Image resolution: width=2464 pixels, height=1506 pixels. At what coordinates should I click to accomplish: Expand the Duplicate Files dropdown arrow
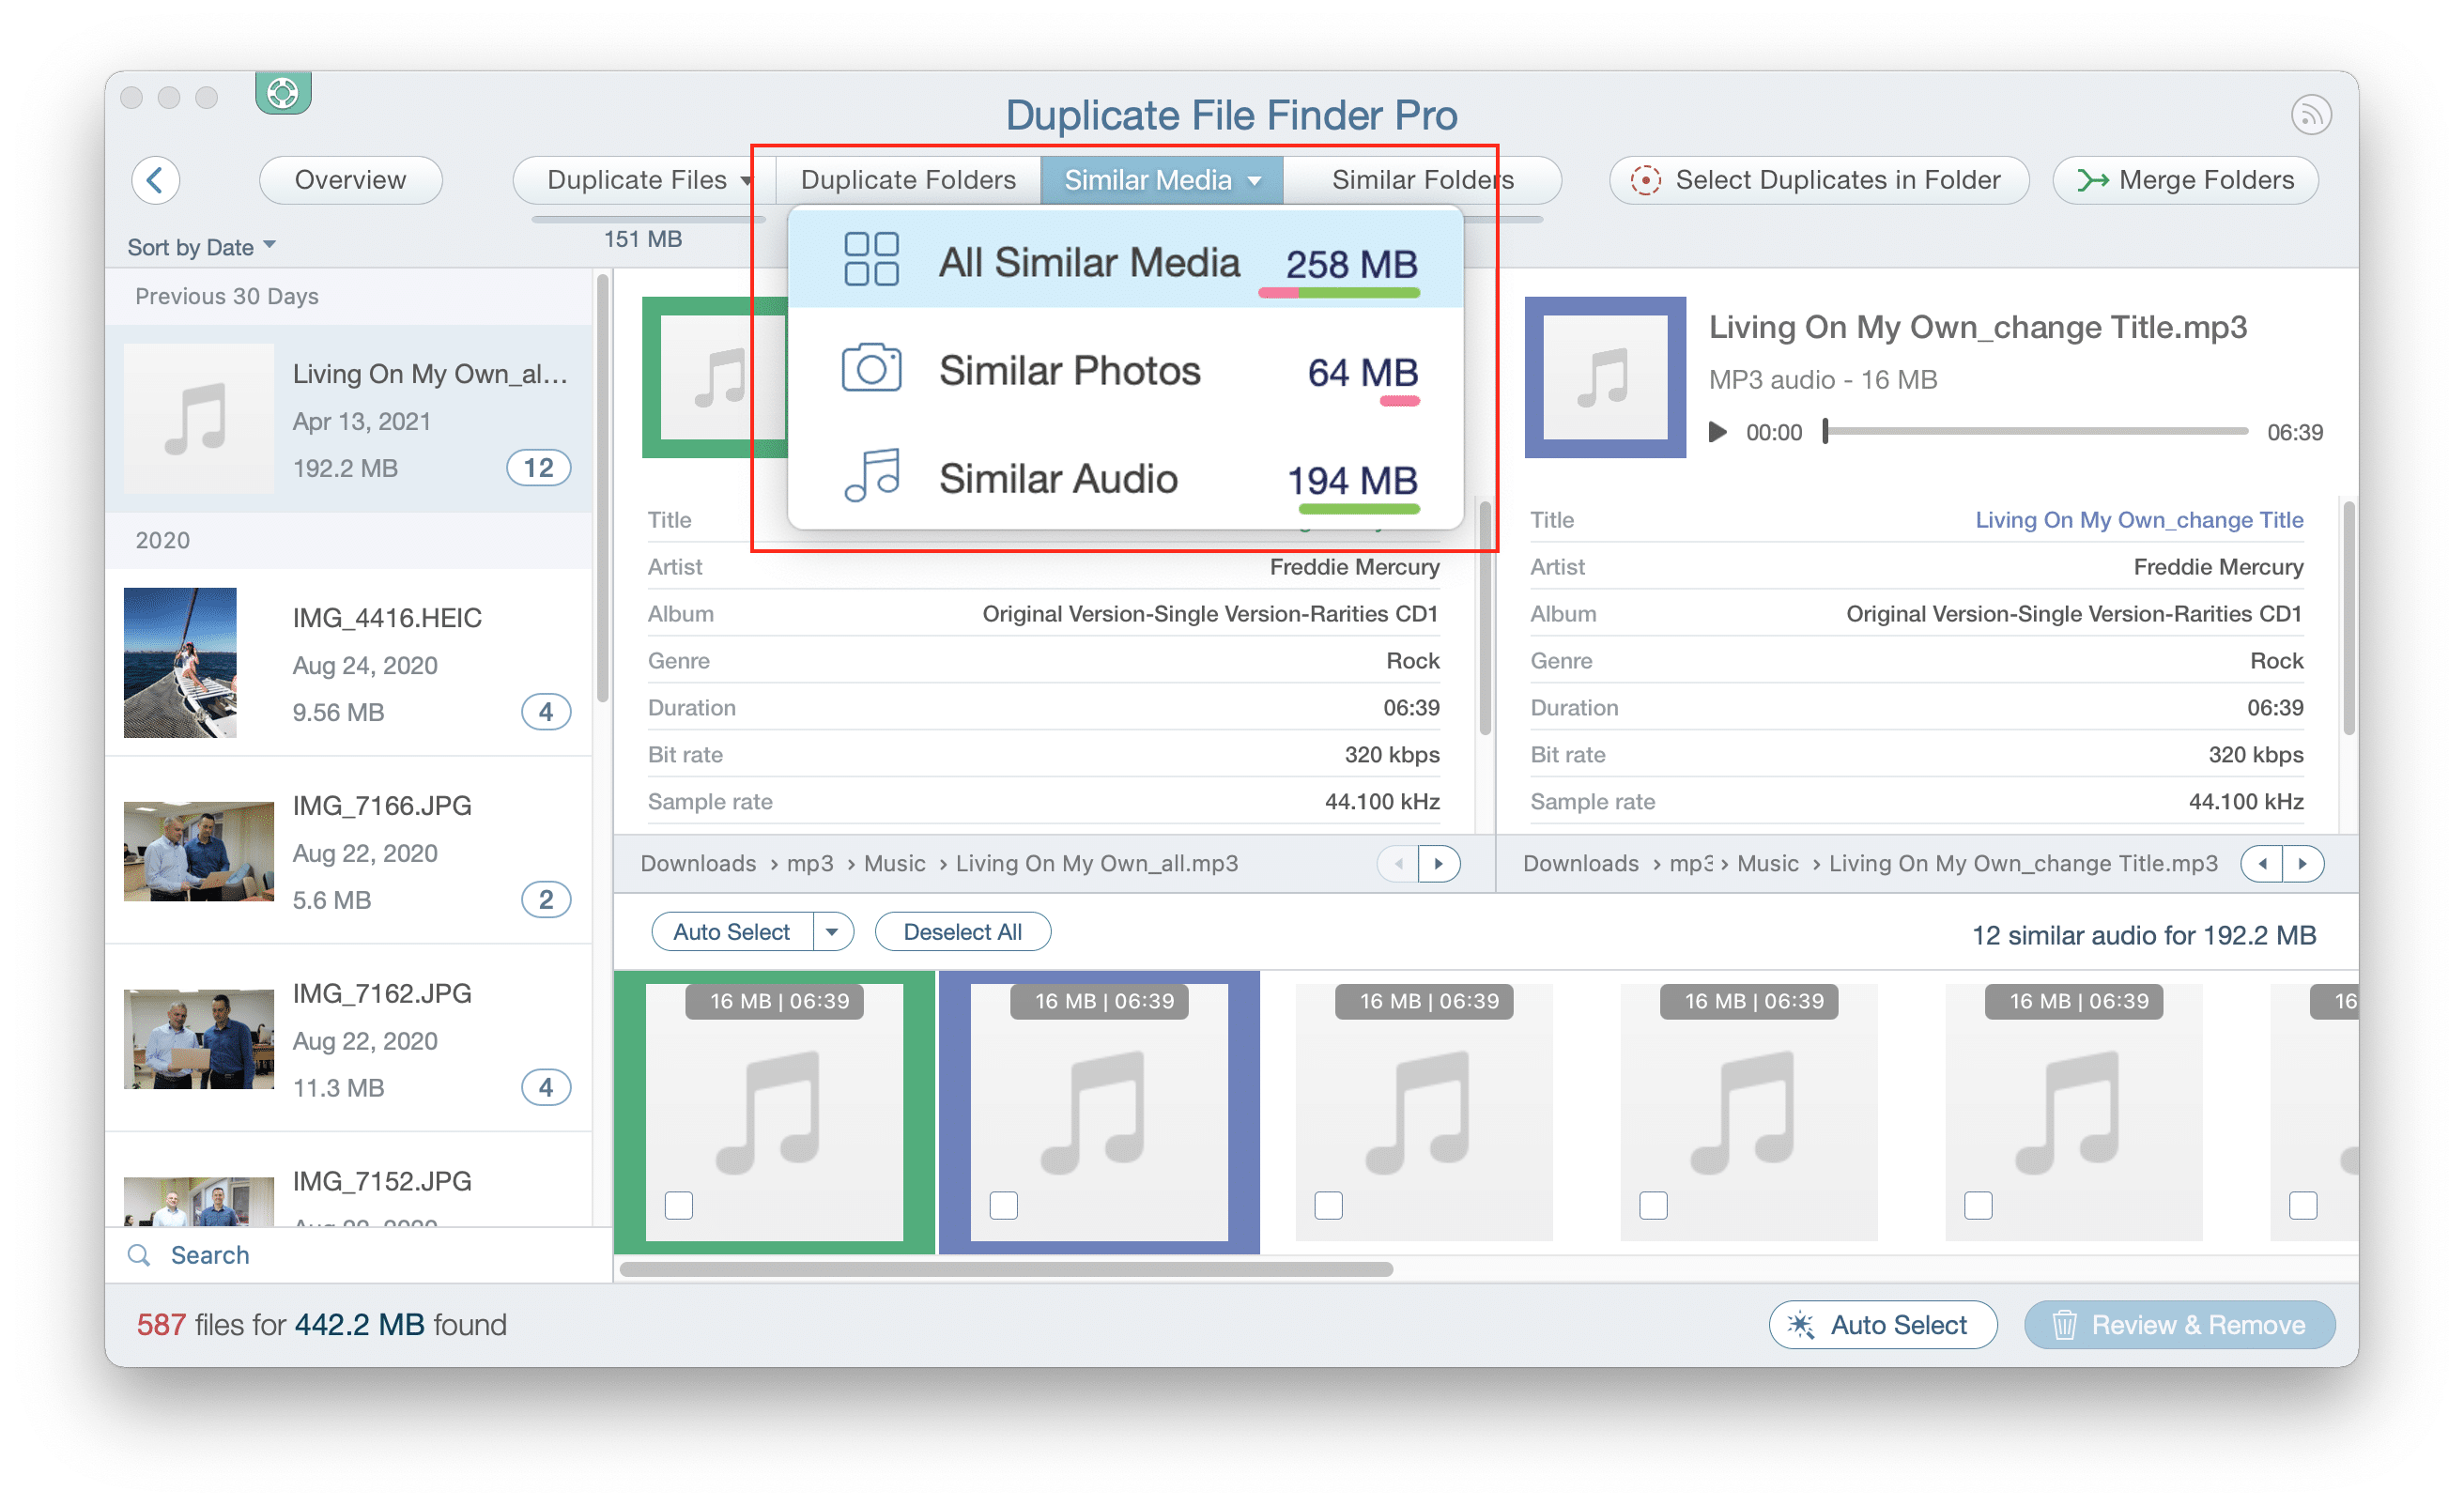746,181
